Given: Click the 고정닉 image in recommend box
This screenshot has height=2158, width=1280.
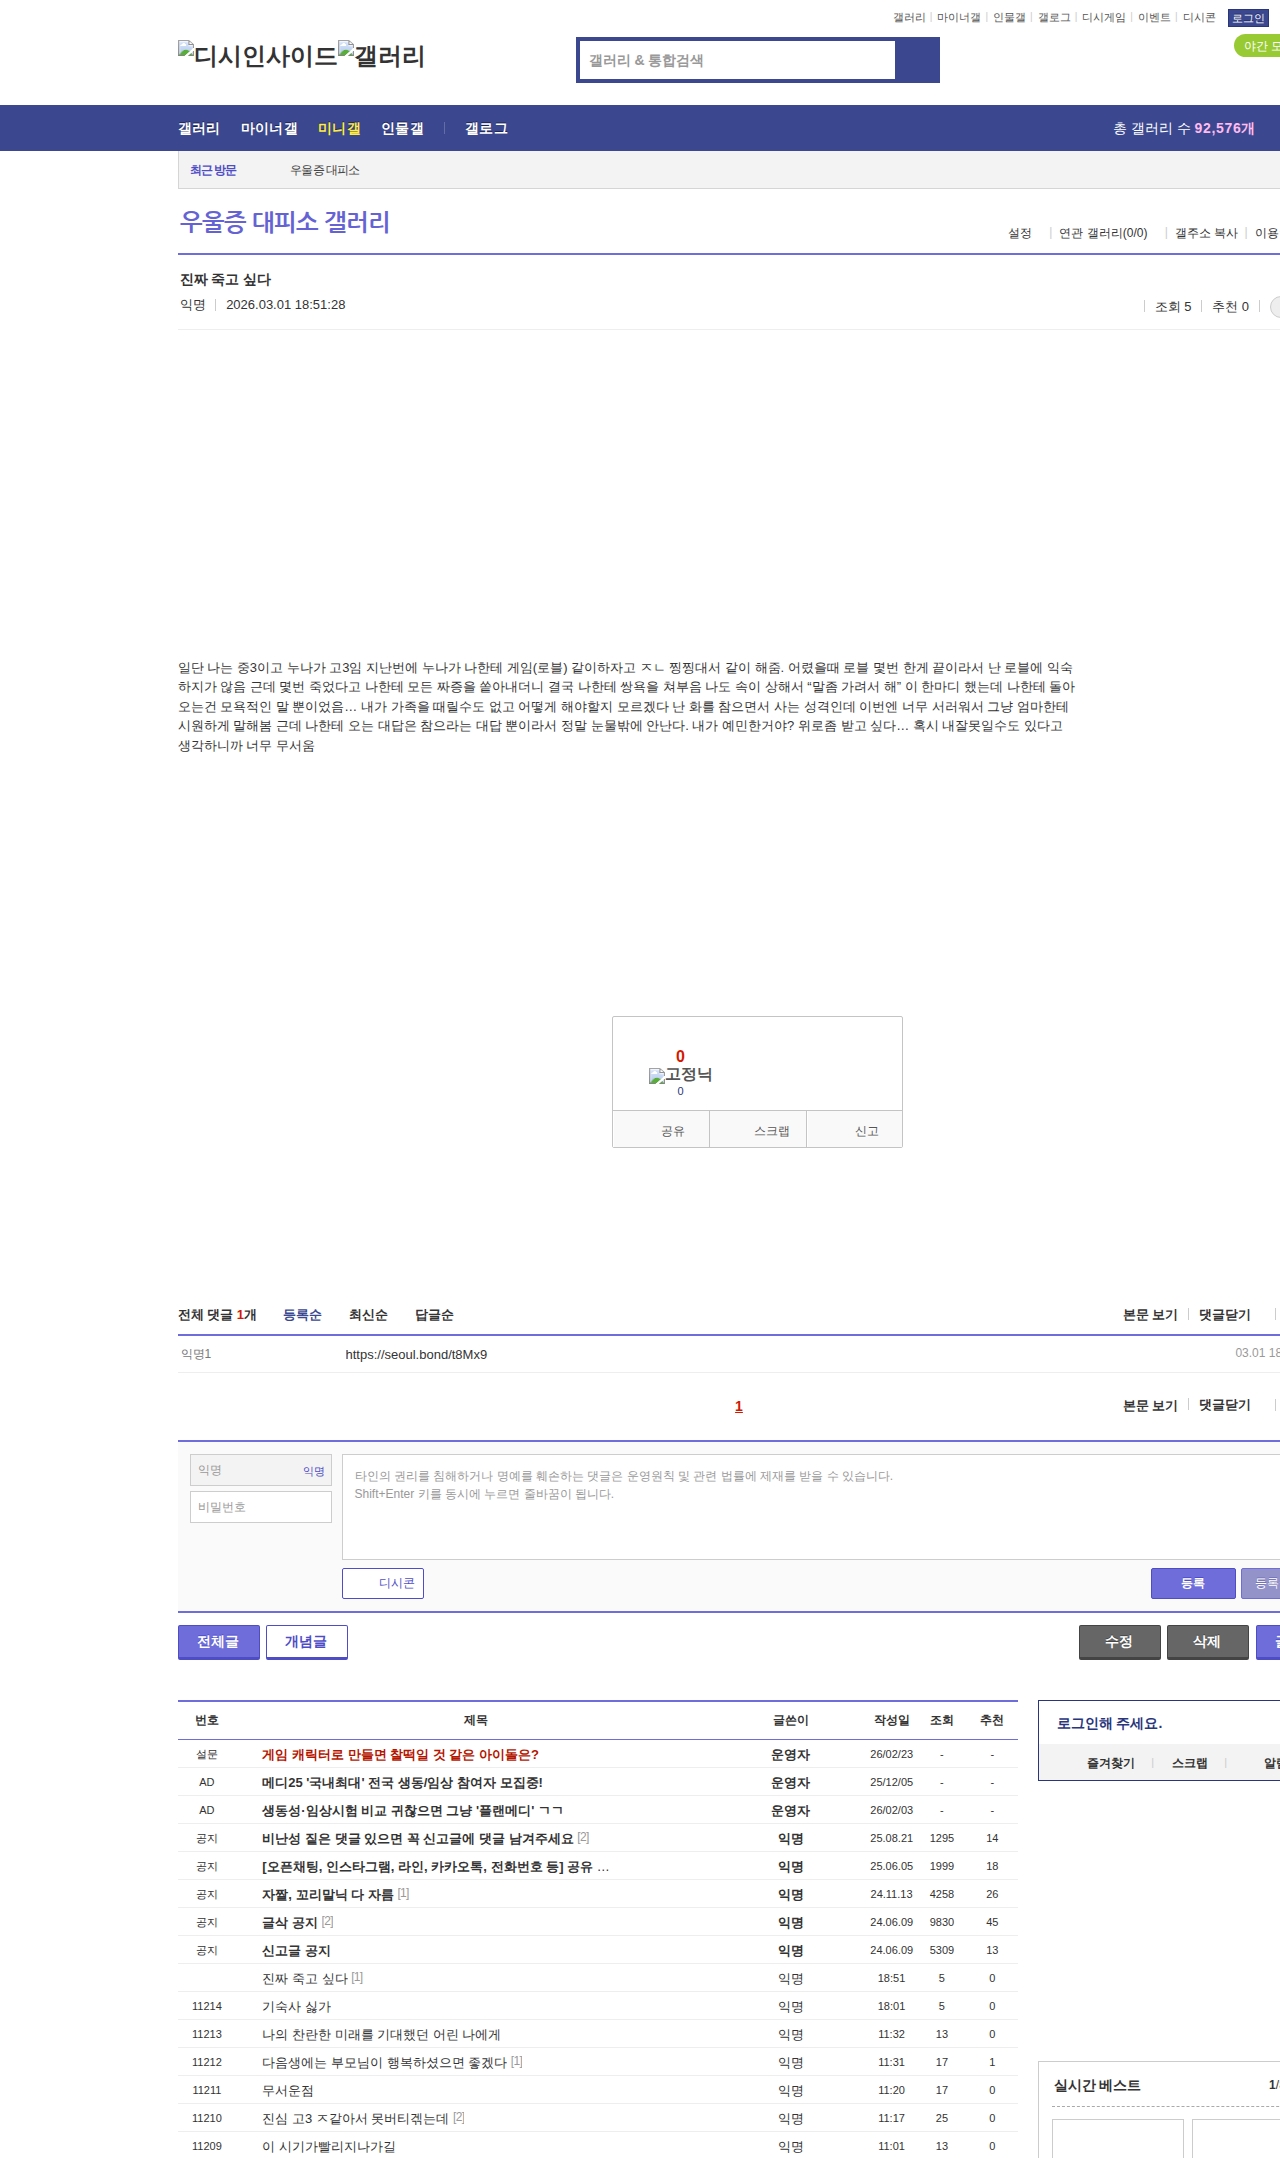Looking at the screenshot, I should pyautogui.click(x=680, y=1075).
